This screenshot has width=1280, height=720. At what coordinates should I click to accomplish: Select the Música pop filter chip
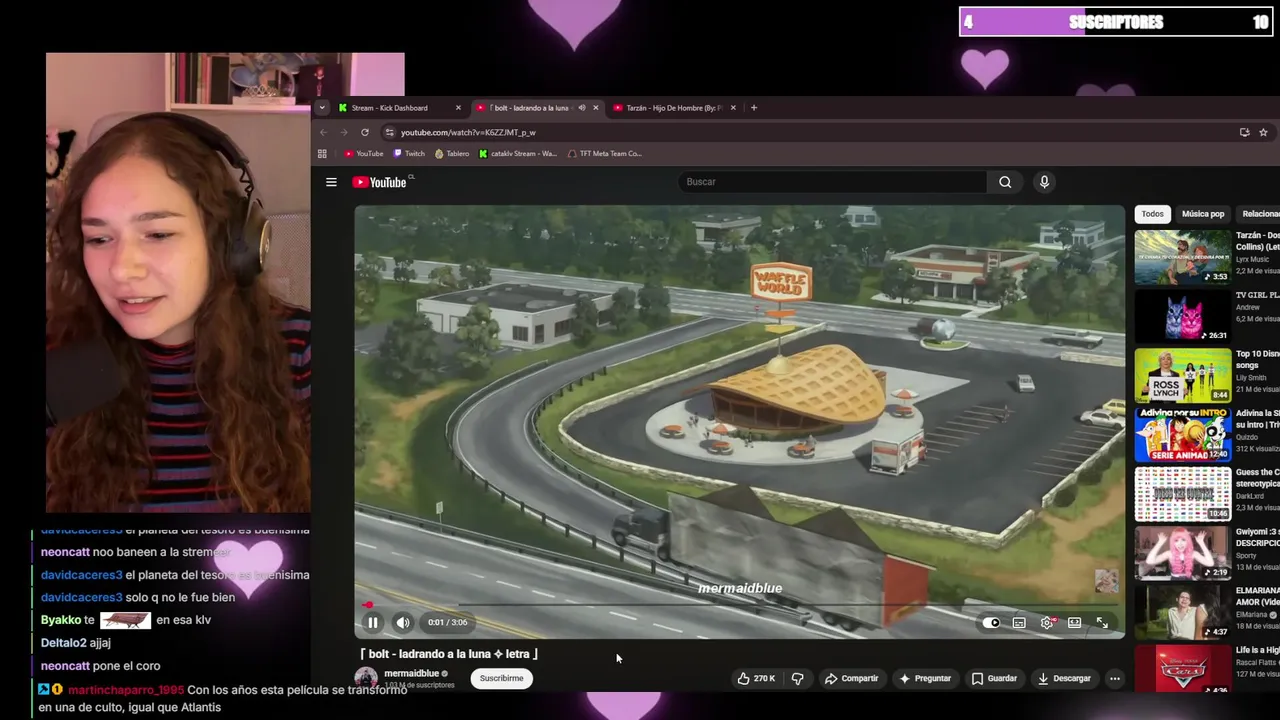[1203, 214]
